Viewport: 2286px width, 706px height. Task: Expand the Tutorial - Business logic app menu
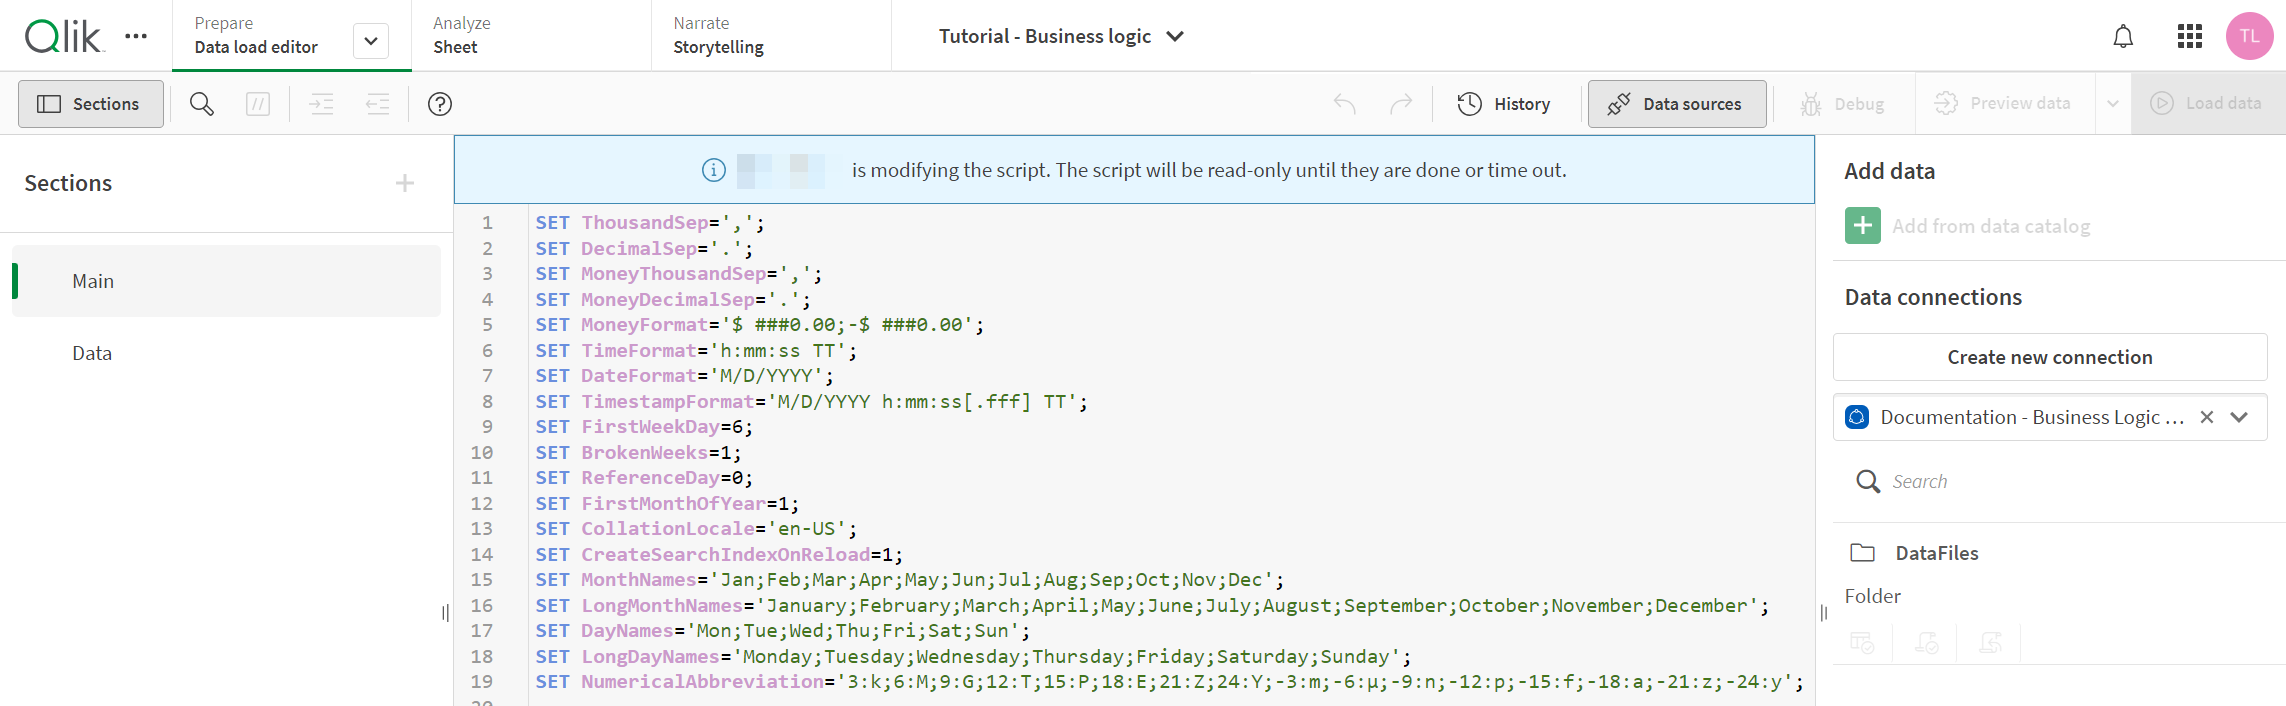(1061, 36)
